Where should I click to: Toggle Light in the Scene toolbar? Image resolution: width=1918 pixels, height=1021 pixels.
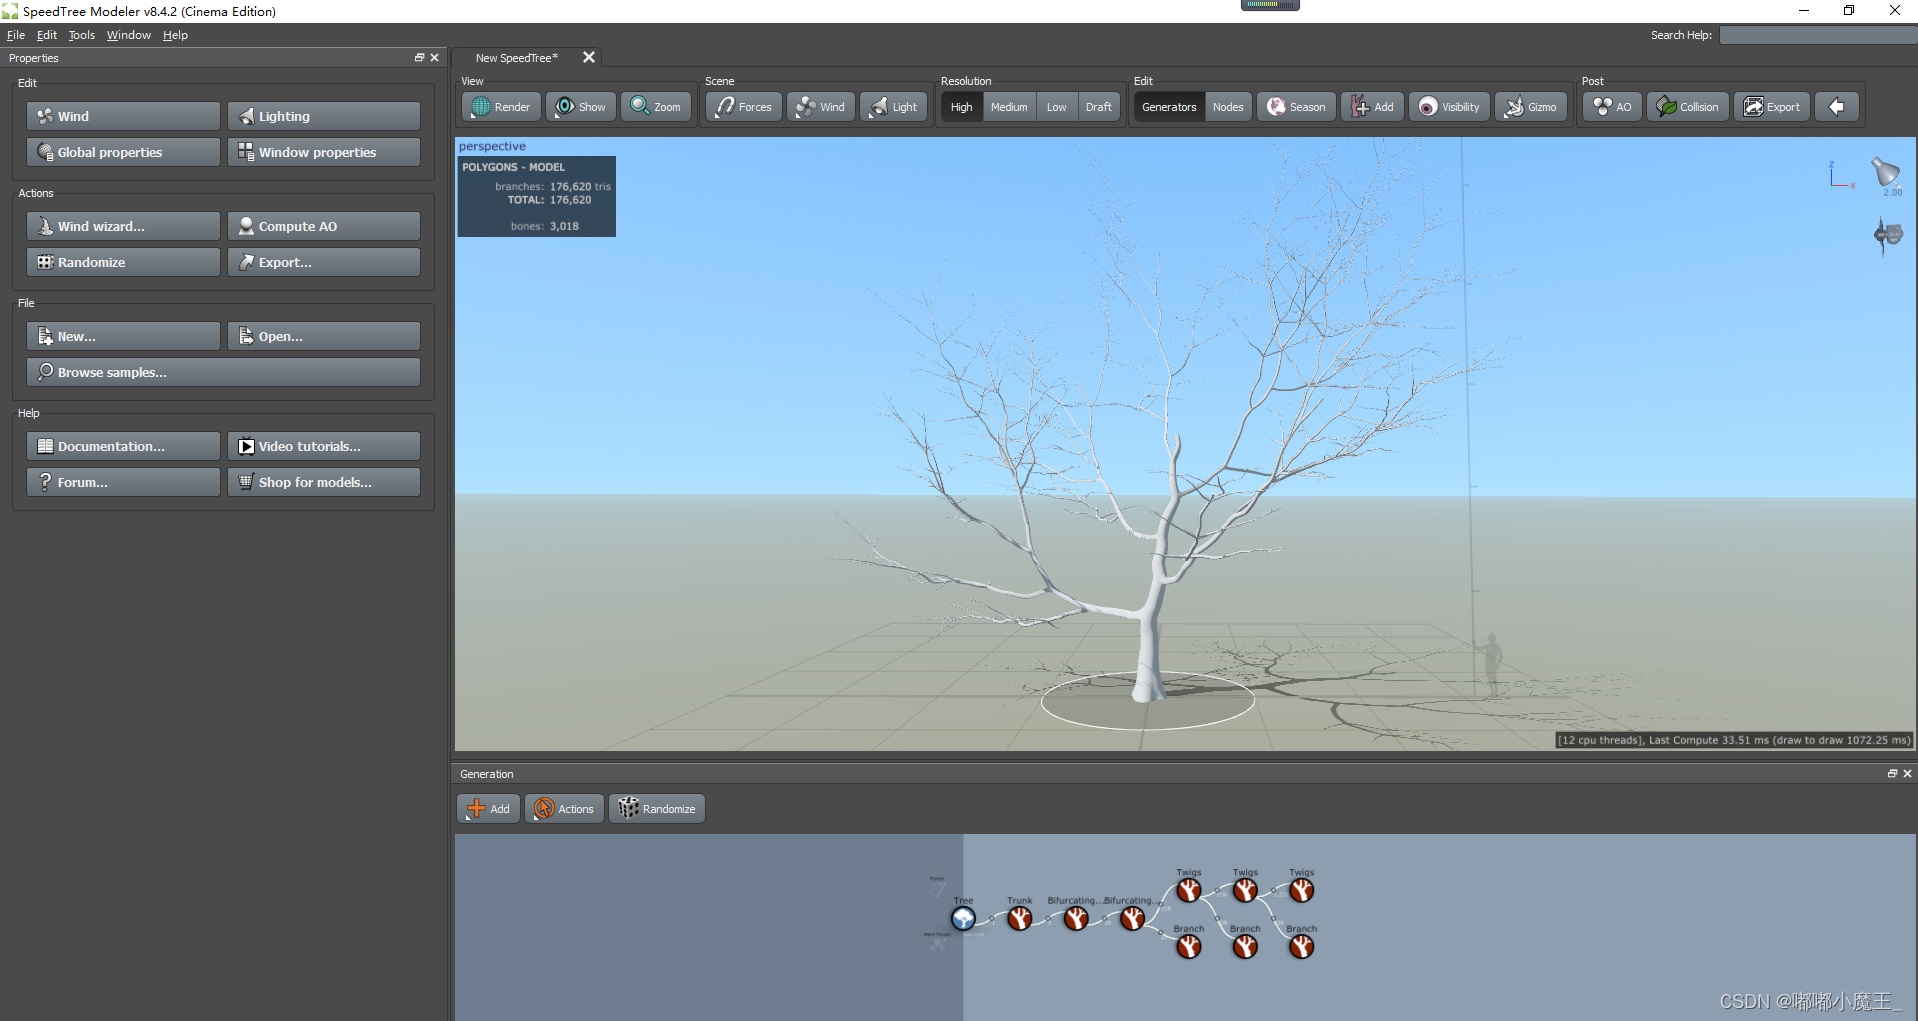(894, 107)
